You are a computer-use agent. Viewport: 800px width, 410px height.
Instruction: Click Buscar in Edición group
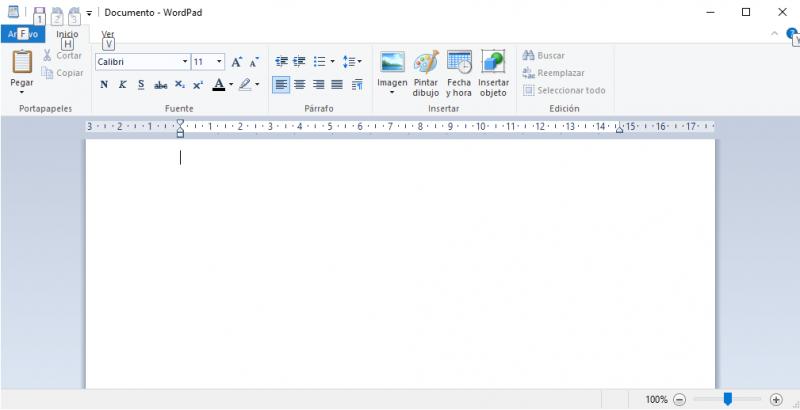[543, 56]
